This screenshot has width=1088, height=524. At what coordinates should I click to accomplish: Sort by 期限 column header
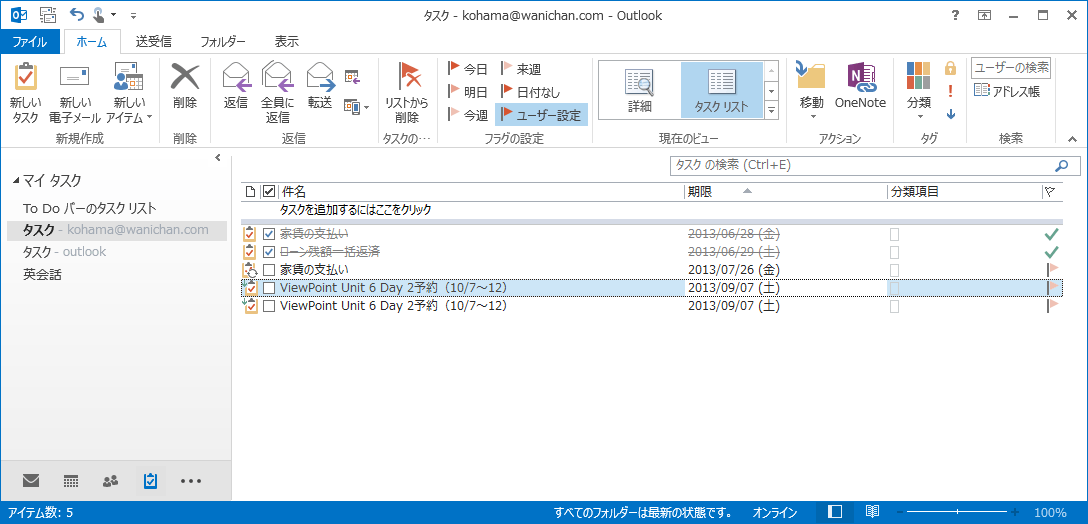click(785, 192)
